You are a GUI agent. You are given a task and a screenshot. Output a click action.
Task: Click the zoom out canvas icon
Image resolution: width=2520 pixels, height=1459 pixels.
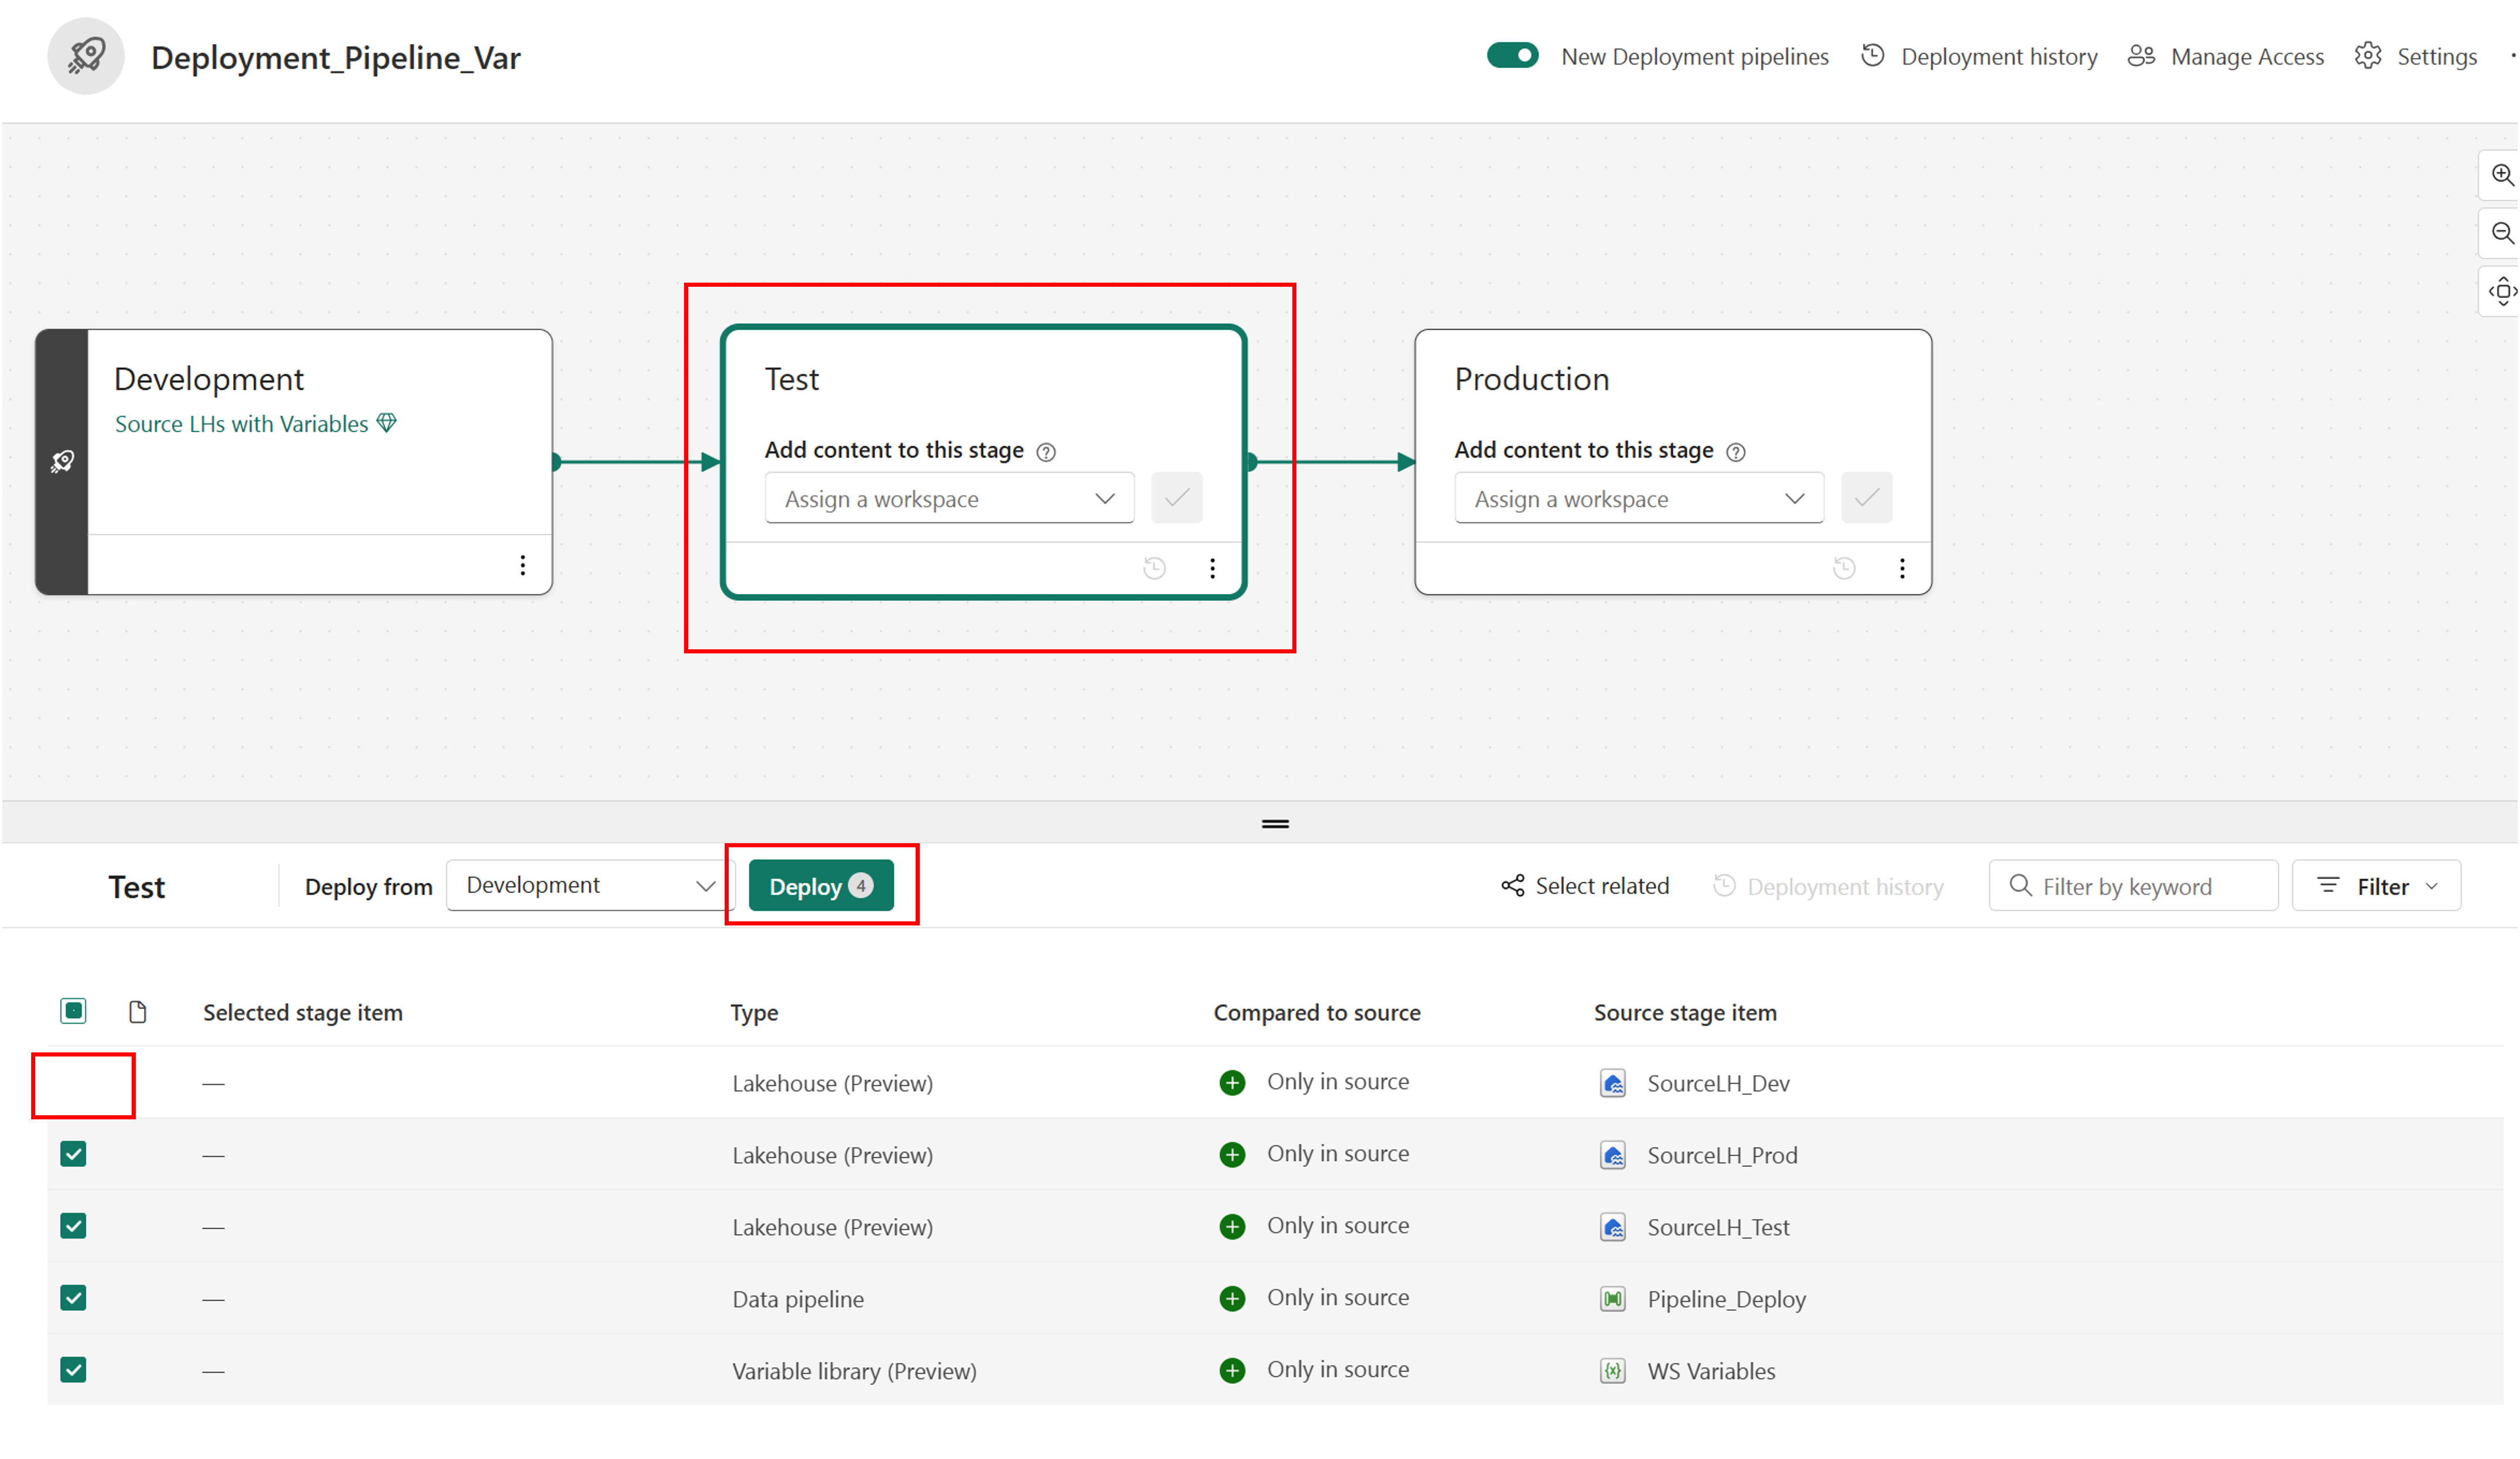(2501, 233)
